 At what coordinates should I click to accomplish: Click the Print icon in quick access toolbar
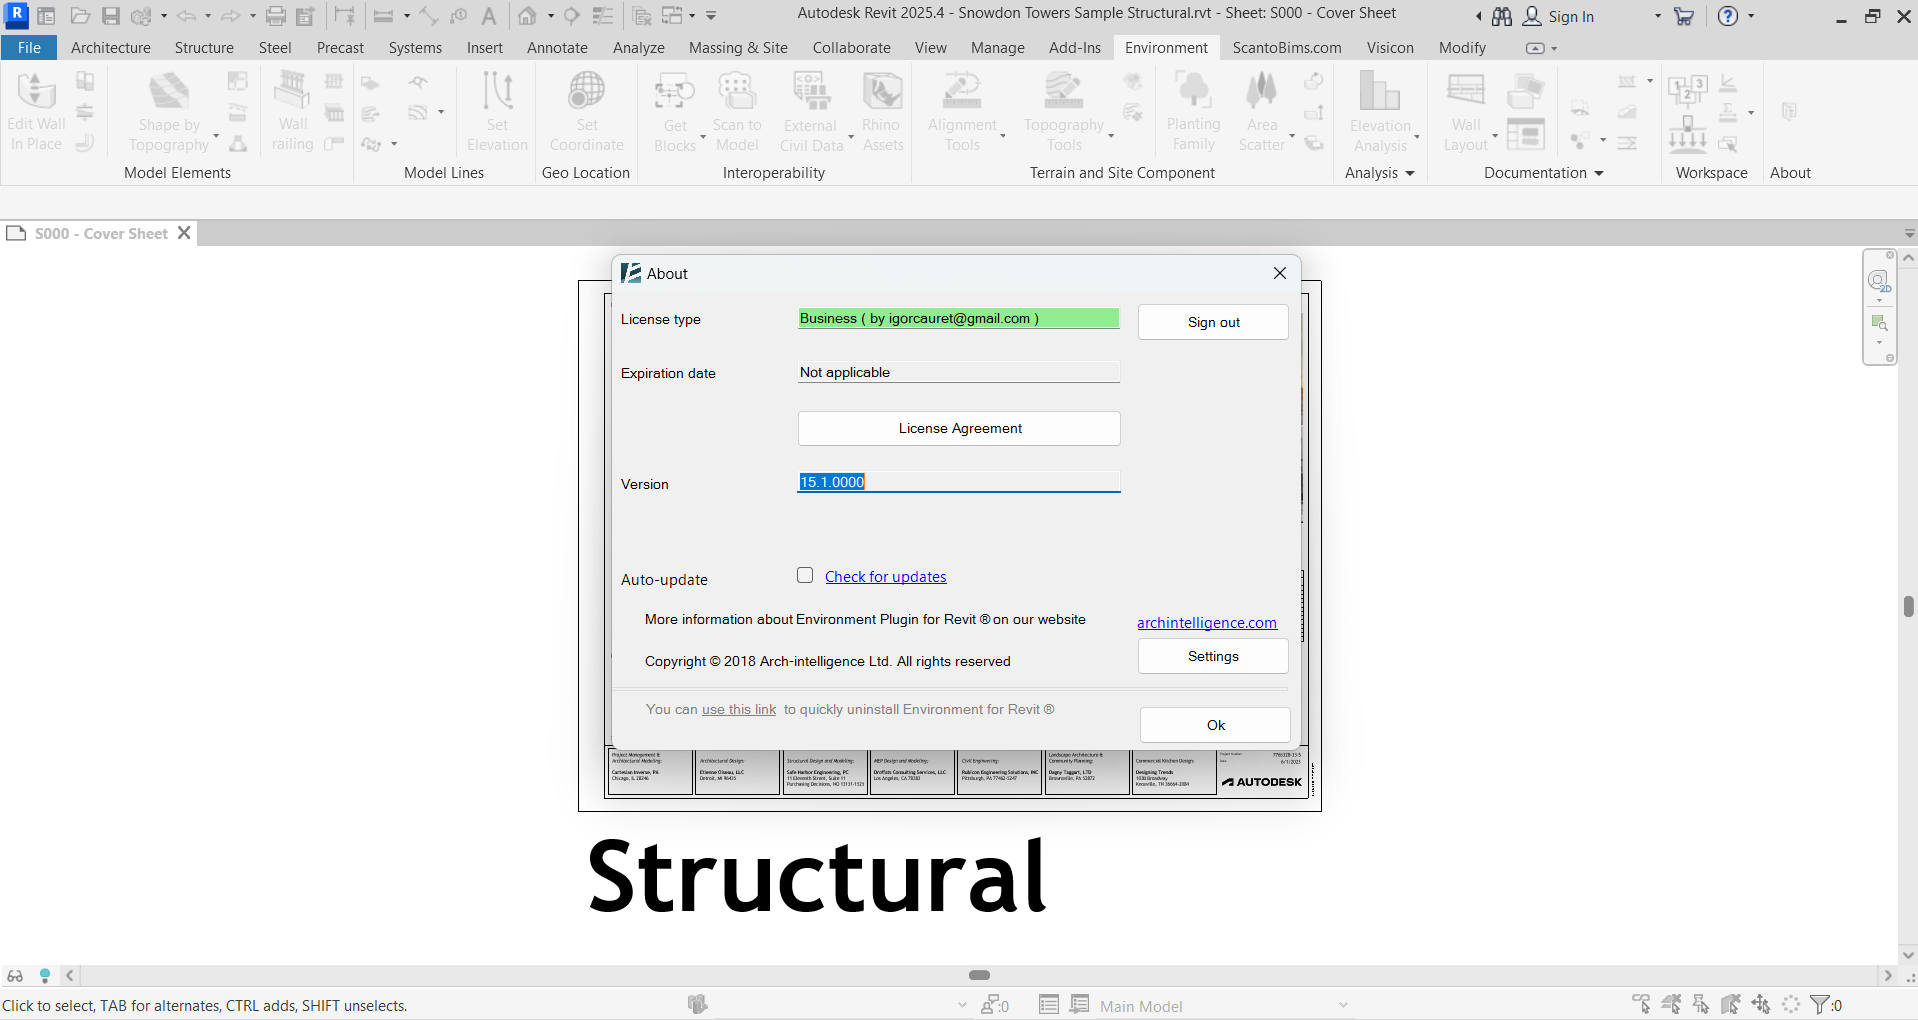pyautogui.click(x=276, y=16)
